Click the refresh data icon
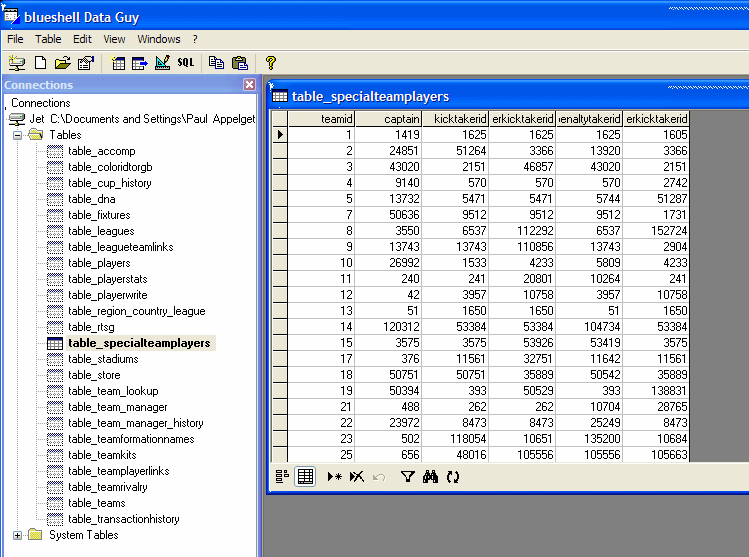The image size is (749, 557). [453, 477]
